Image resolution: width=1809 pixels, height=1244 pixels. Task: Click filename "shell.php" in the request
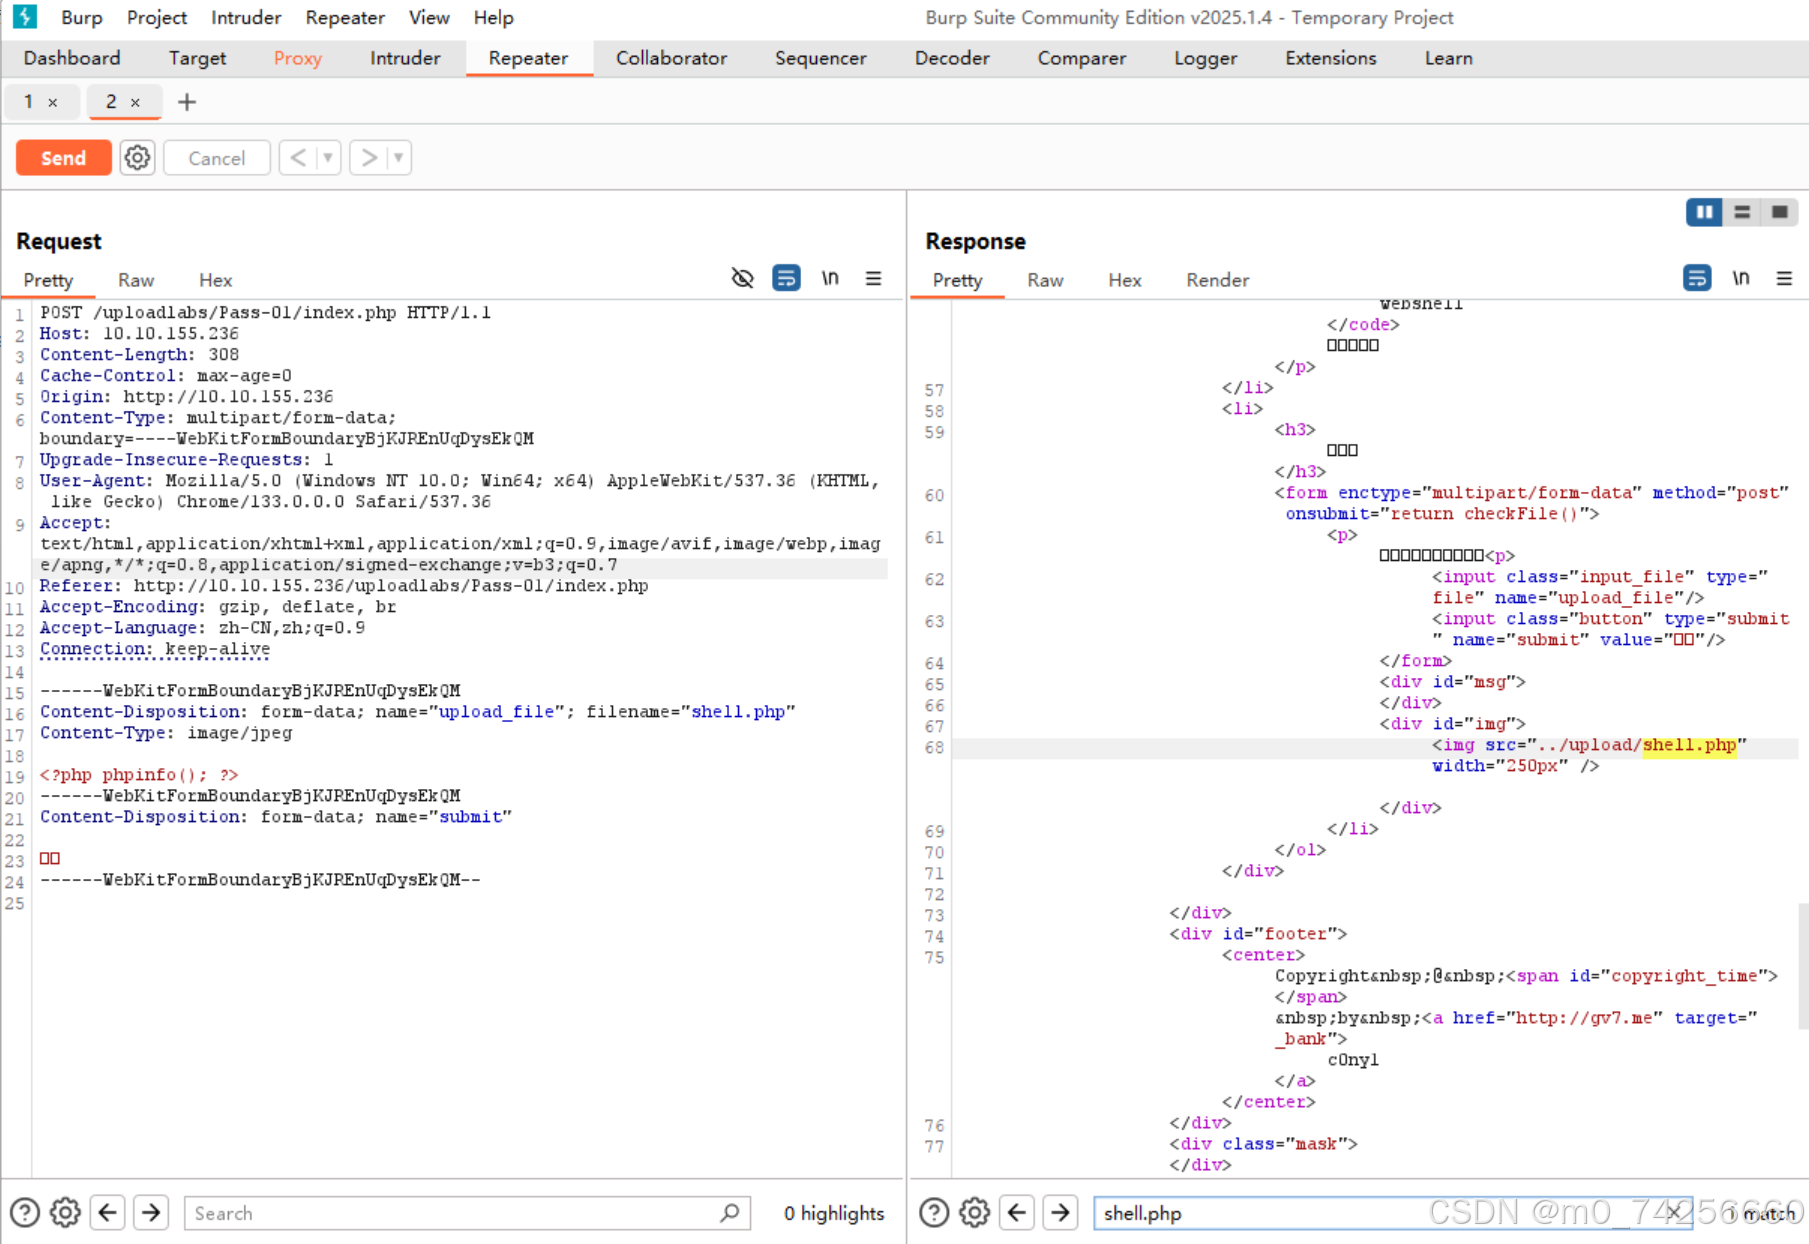[738, 712]
